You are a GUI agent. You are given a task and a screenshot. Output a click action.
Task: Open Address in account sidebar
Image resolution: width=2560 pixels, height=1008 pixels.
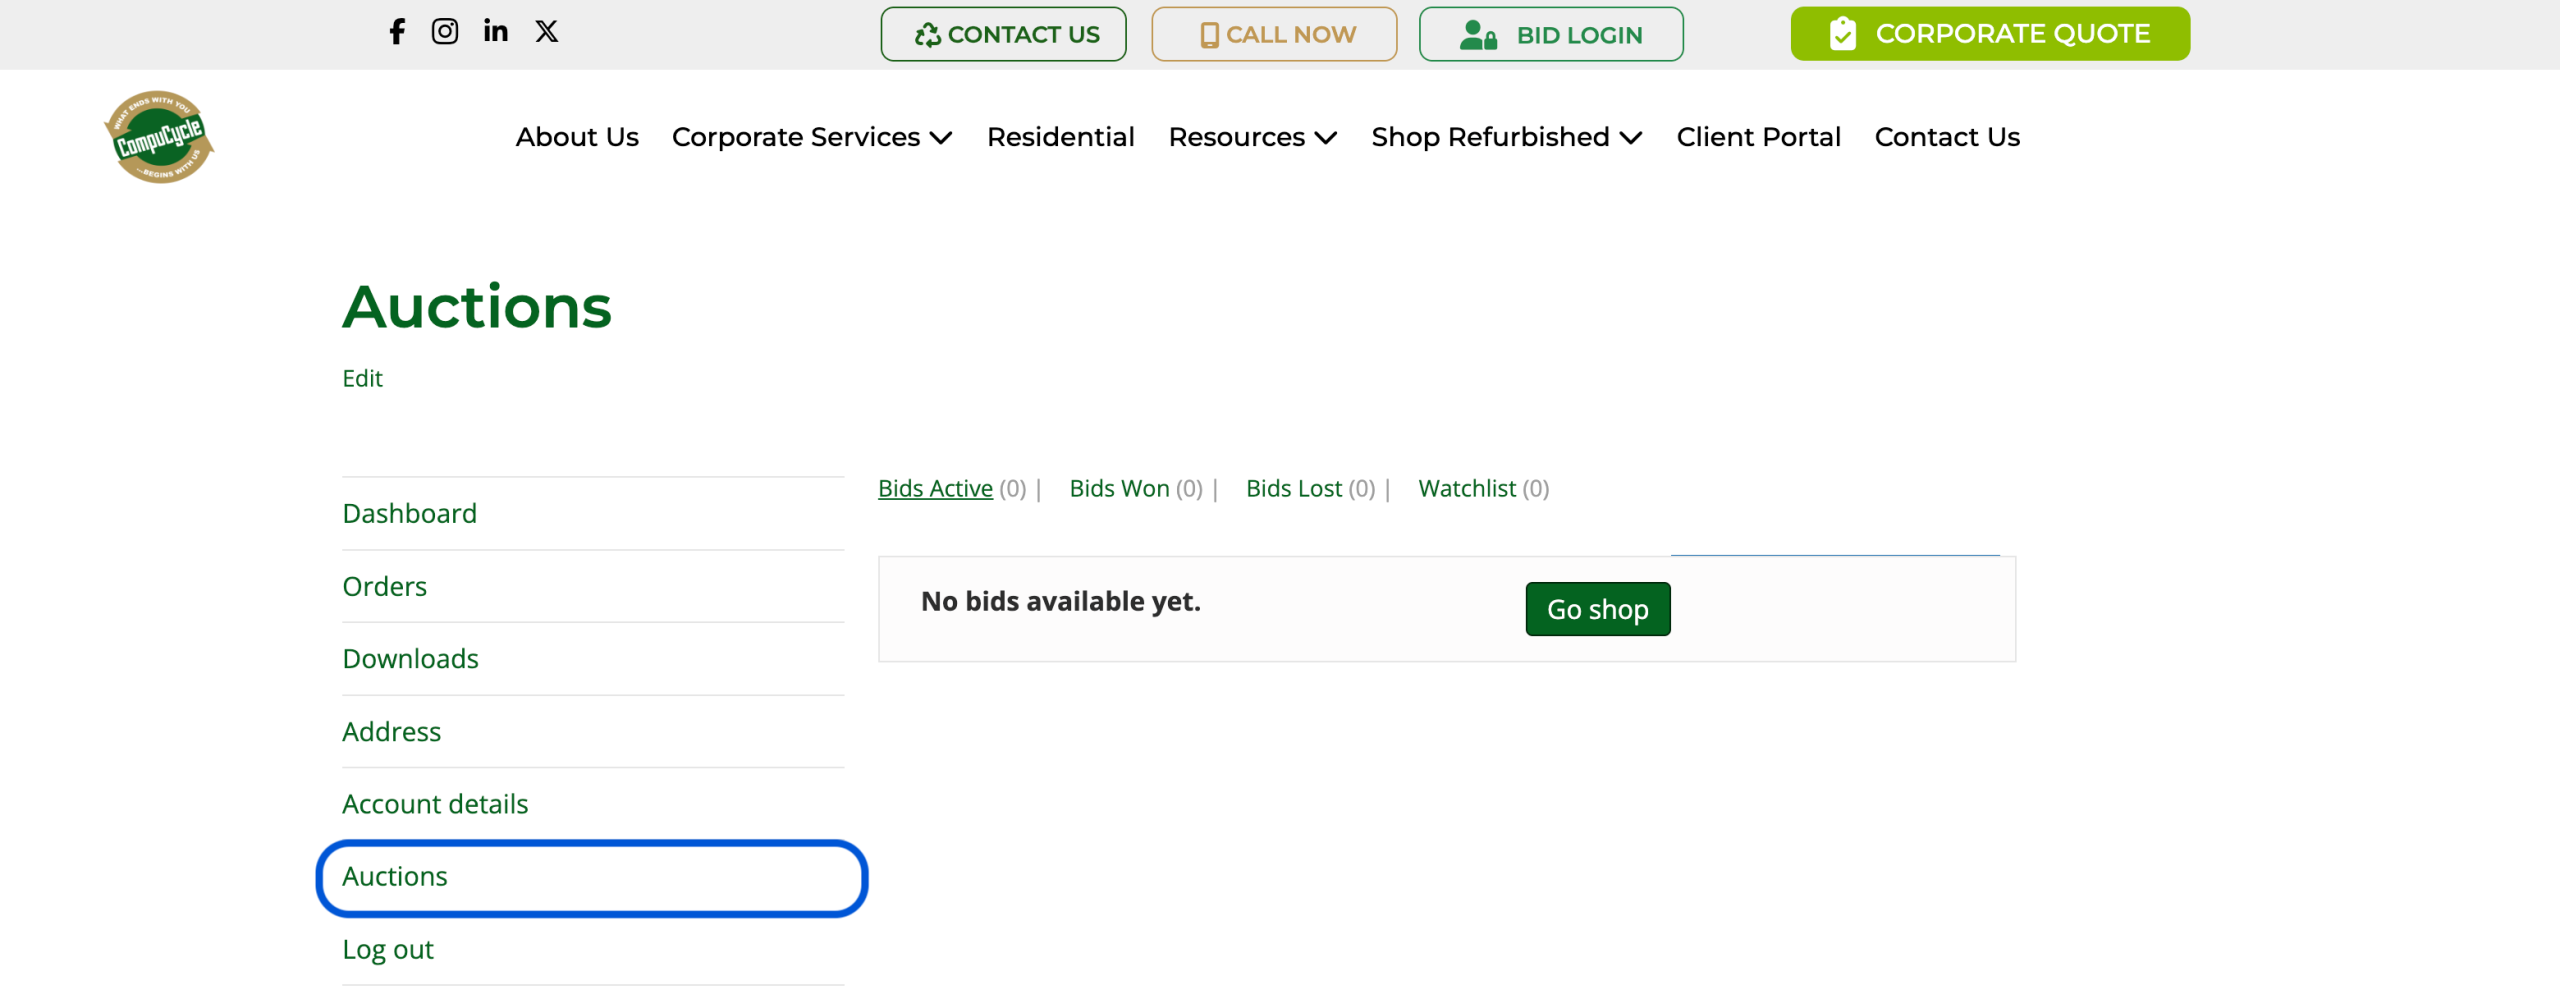[x=593, y=732]
